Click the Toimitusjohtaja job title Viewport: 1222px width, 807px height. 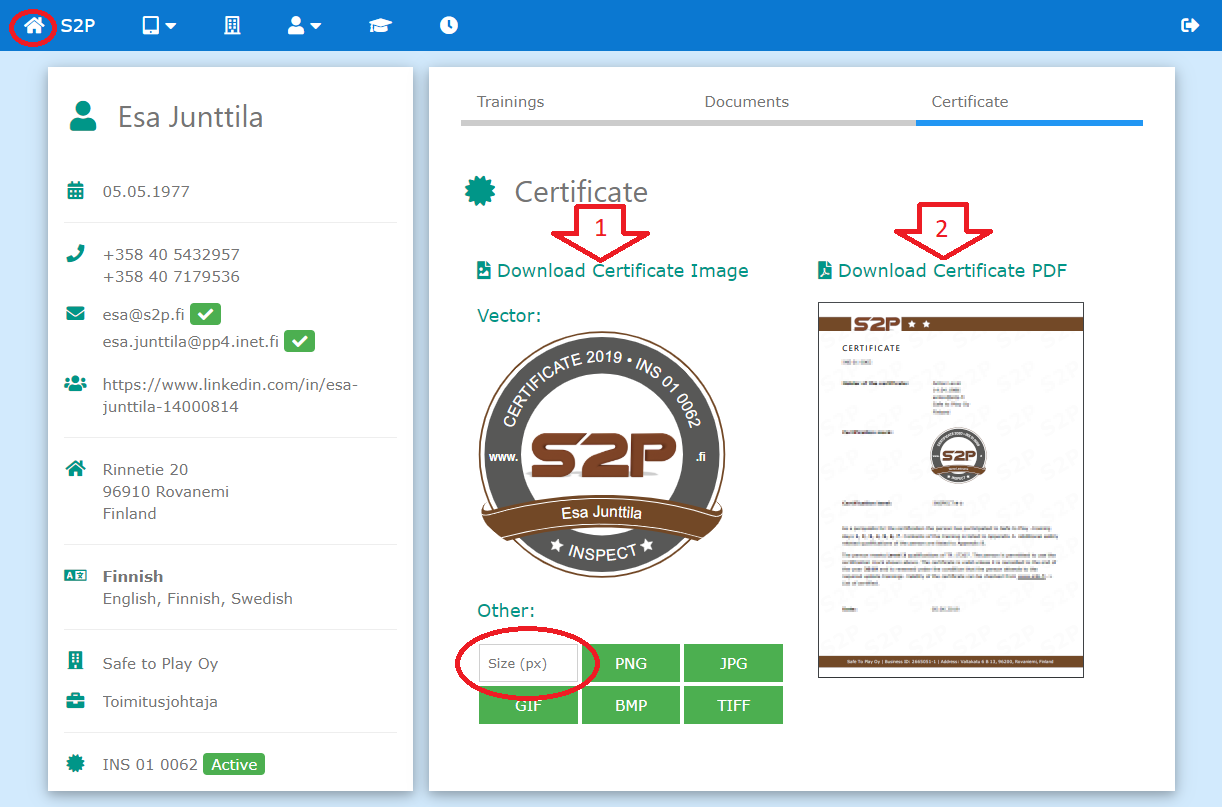pos(160,702)
